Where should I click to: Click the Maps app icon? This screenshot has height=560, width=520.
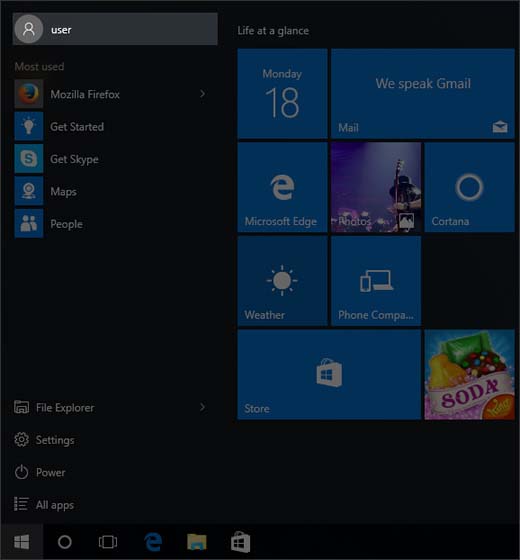pyautogui.click(x=29, y=191)
